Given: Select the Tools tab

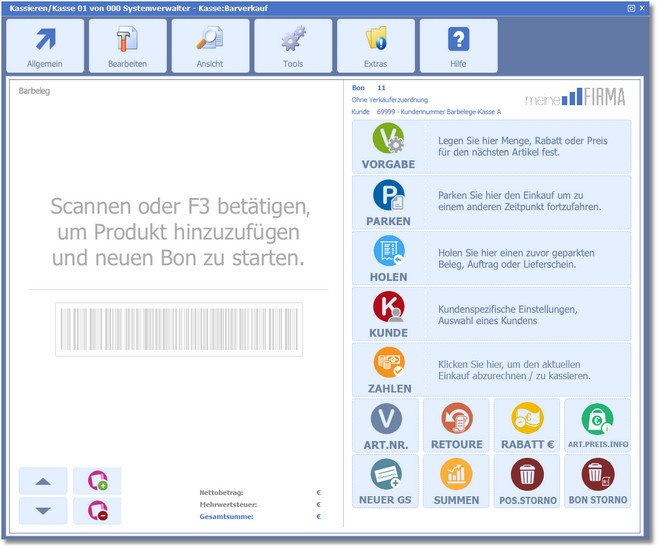Looking at the screenshot, I should point(293,46).
